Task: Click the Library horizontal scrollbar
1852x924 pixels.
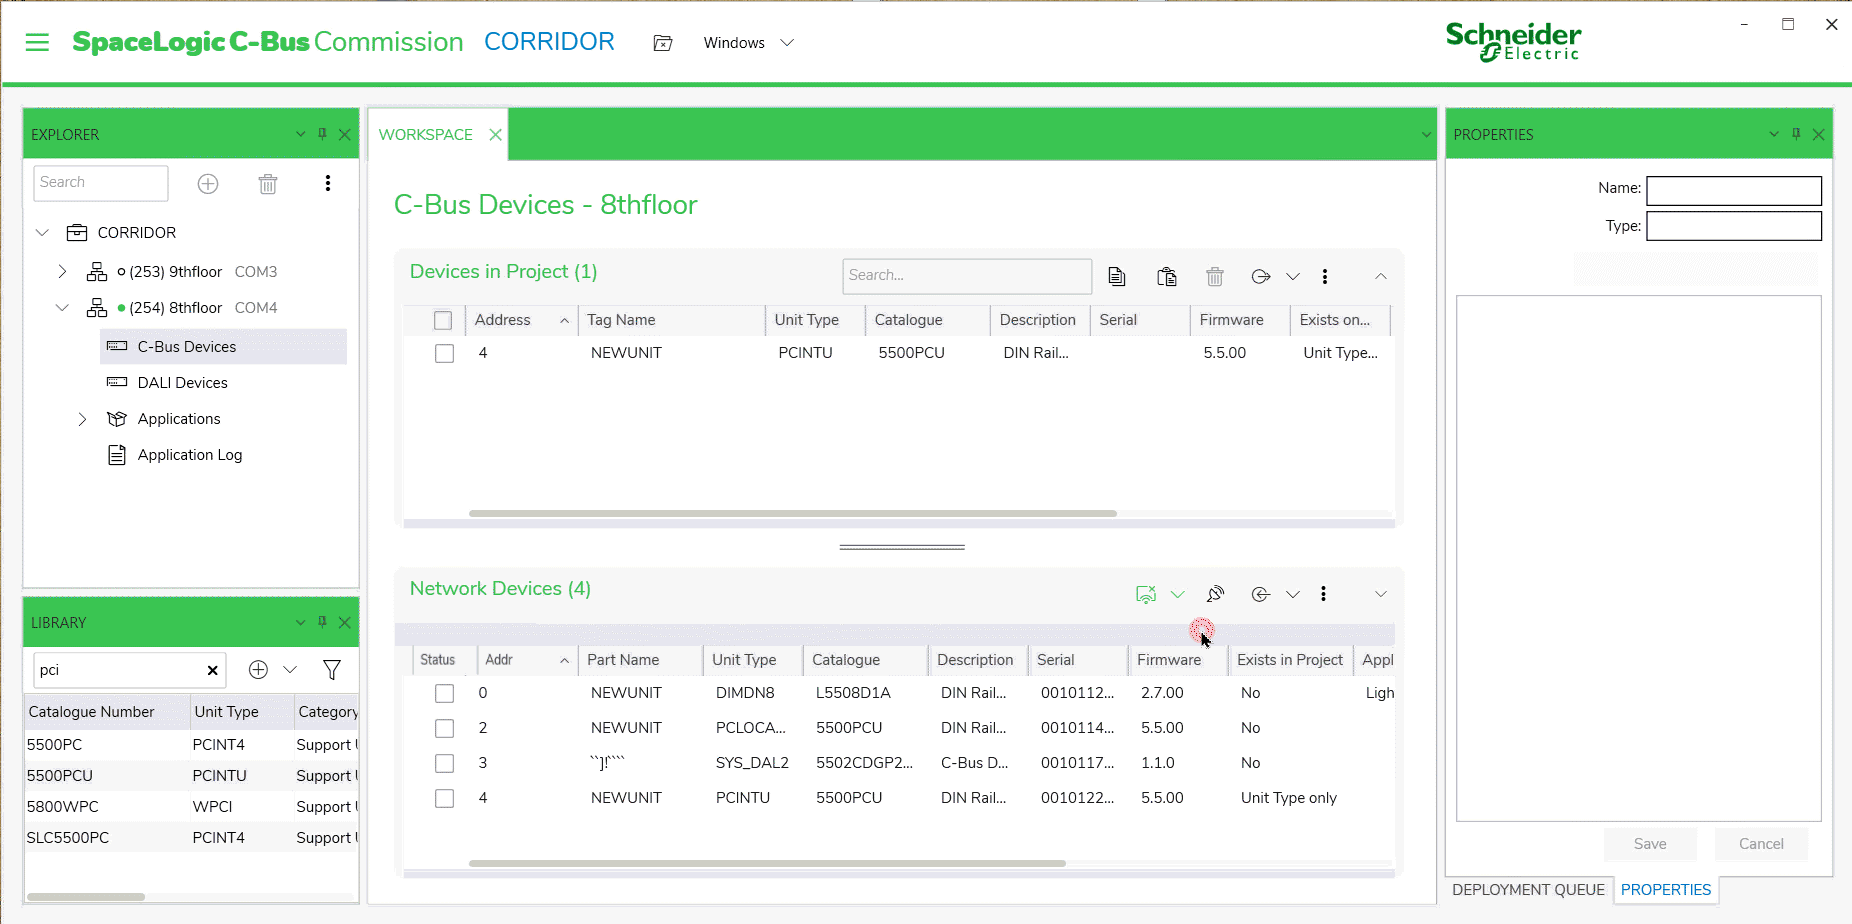Action: (86, 897)
